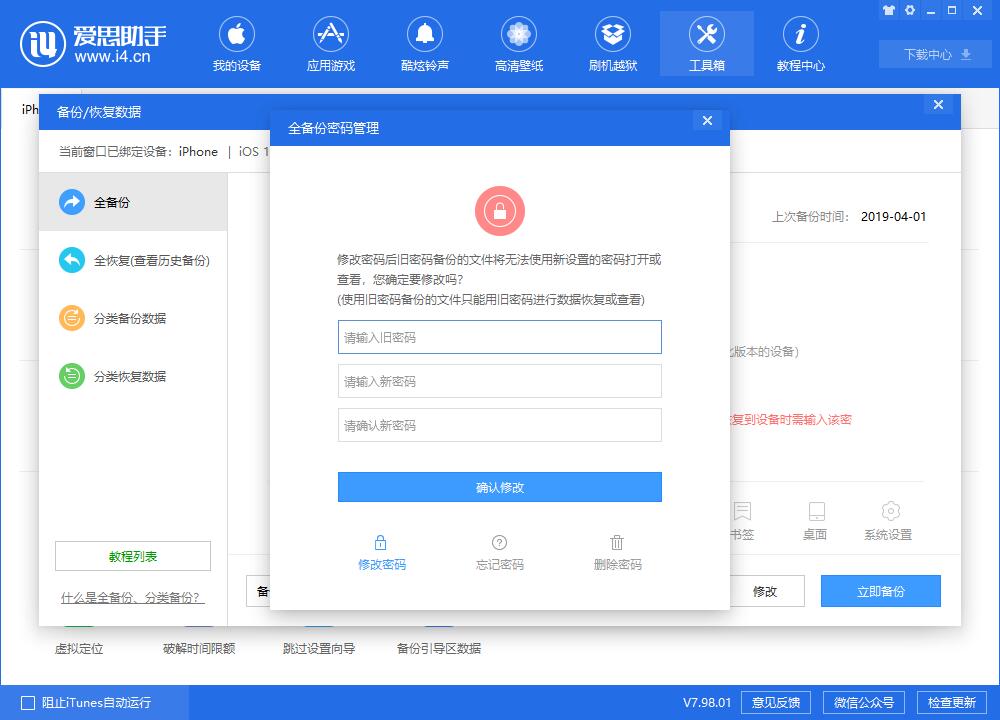Open the 书签 bookmark tool
The width and height of the screenshot is (1000, 720).
click(741, 520)
